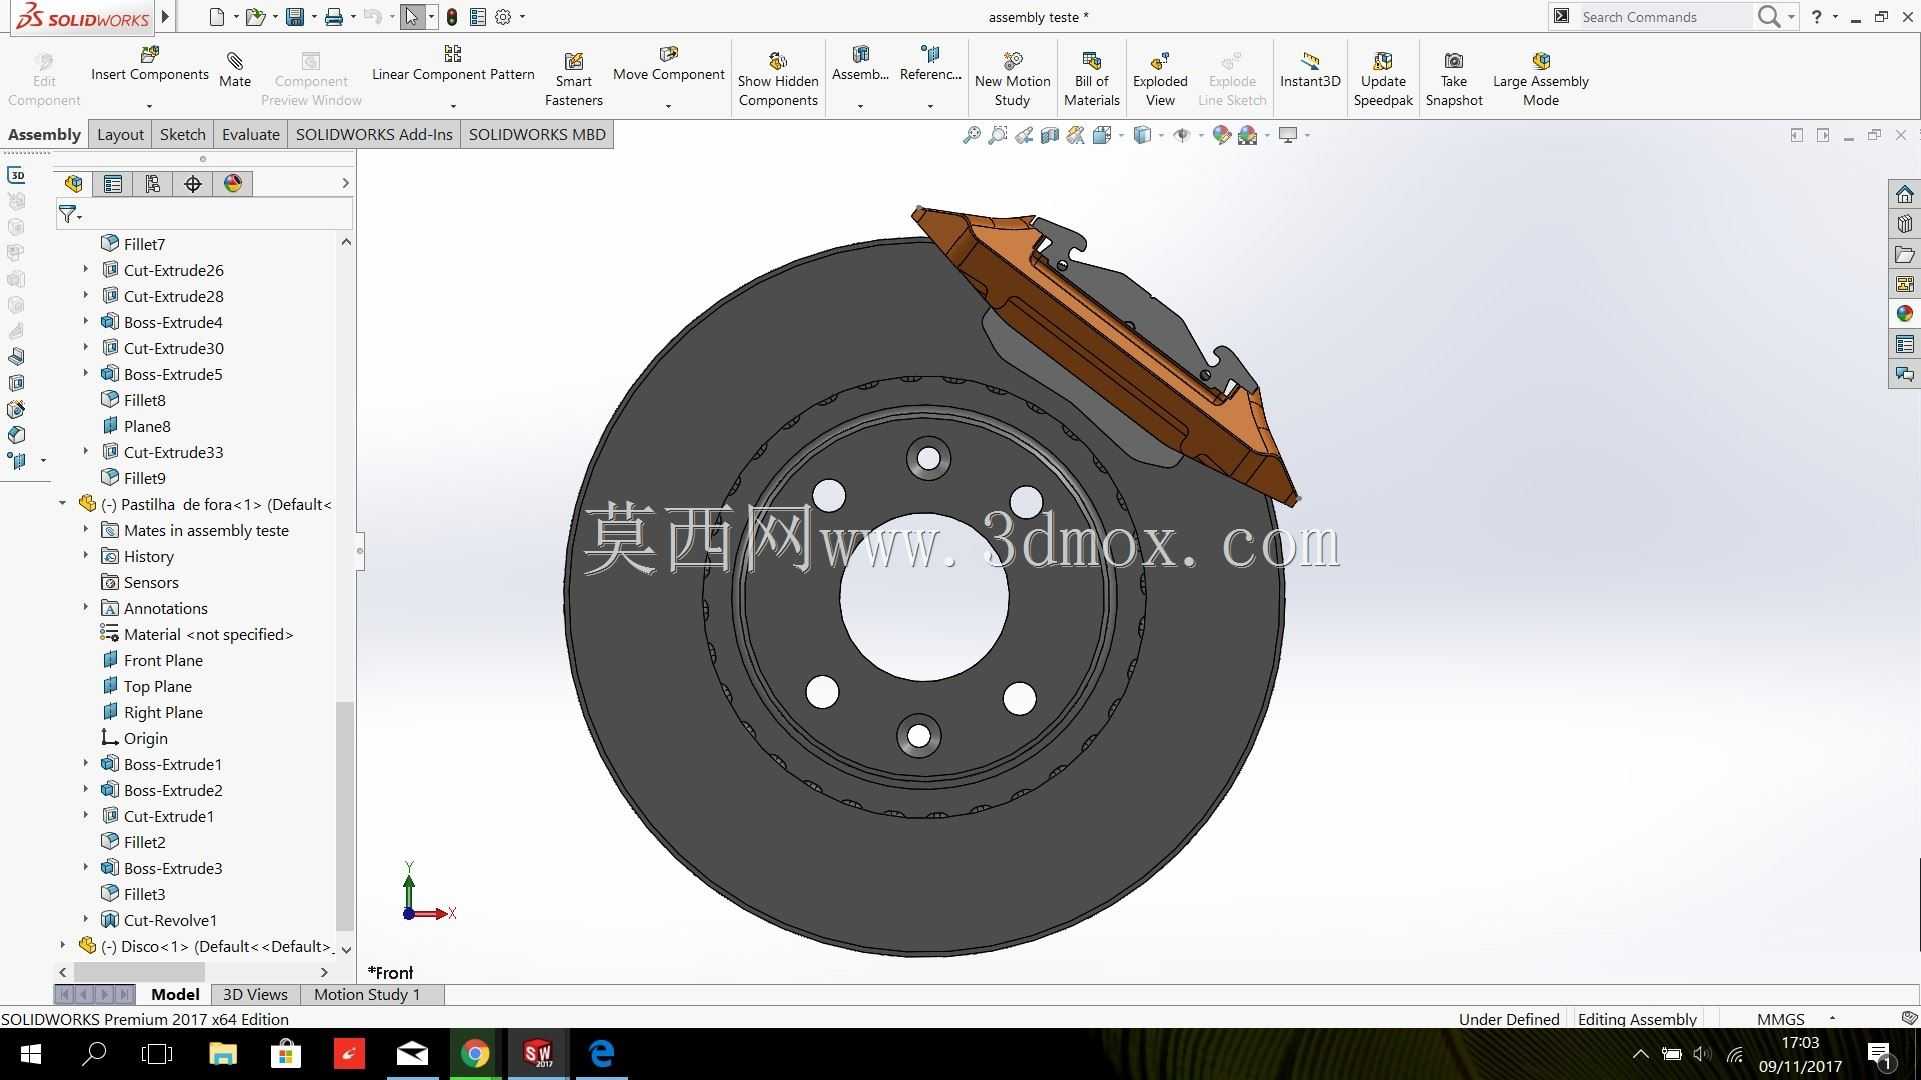Image resolution: width=1921 pixels, height=1080 pixels.
Task: Take Snapshot of the assembly
Action: 1454,80
